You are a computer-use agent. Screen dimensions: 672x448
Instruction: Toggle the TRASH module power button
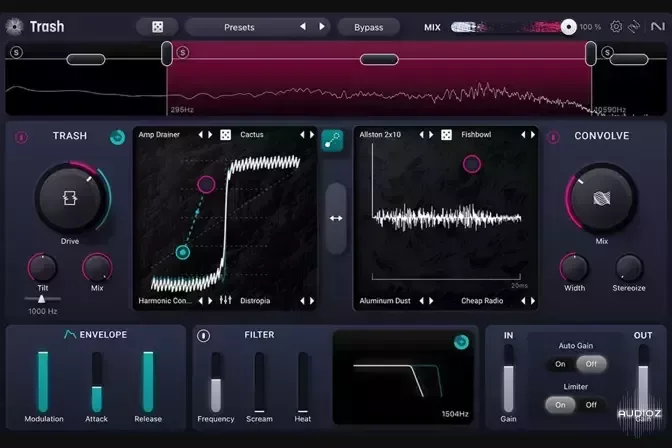(x=21, y=137)
